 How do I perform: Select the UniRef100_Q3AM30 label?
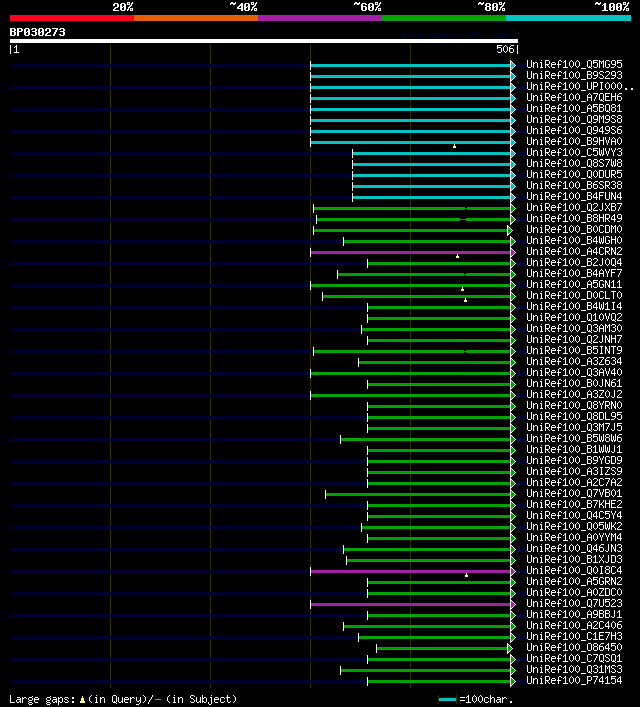[574, 328]
